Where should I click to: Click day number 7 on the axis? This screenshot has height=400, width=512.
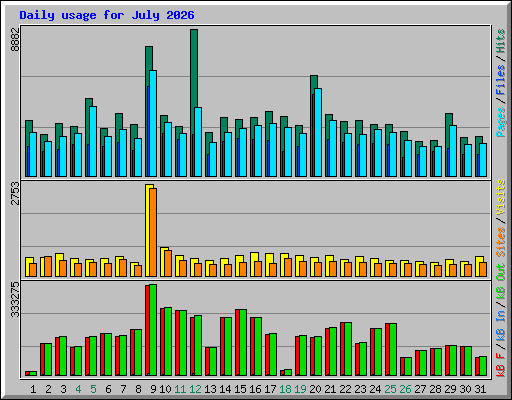(123, 389)
